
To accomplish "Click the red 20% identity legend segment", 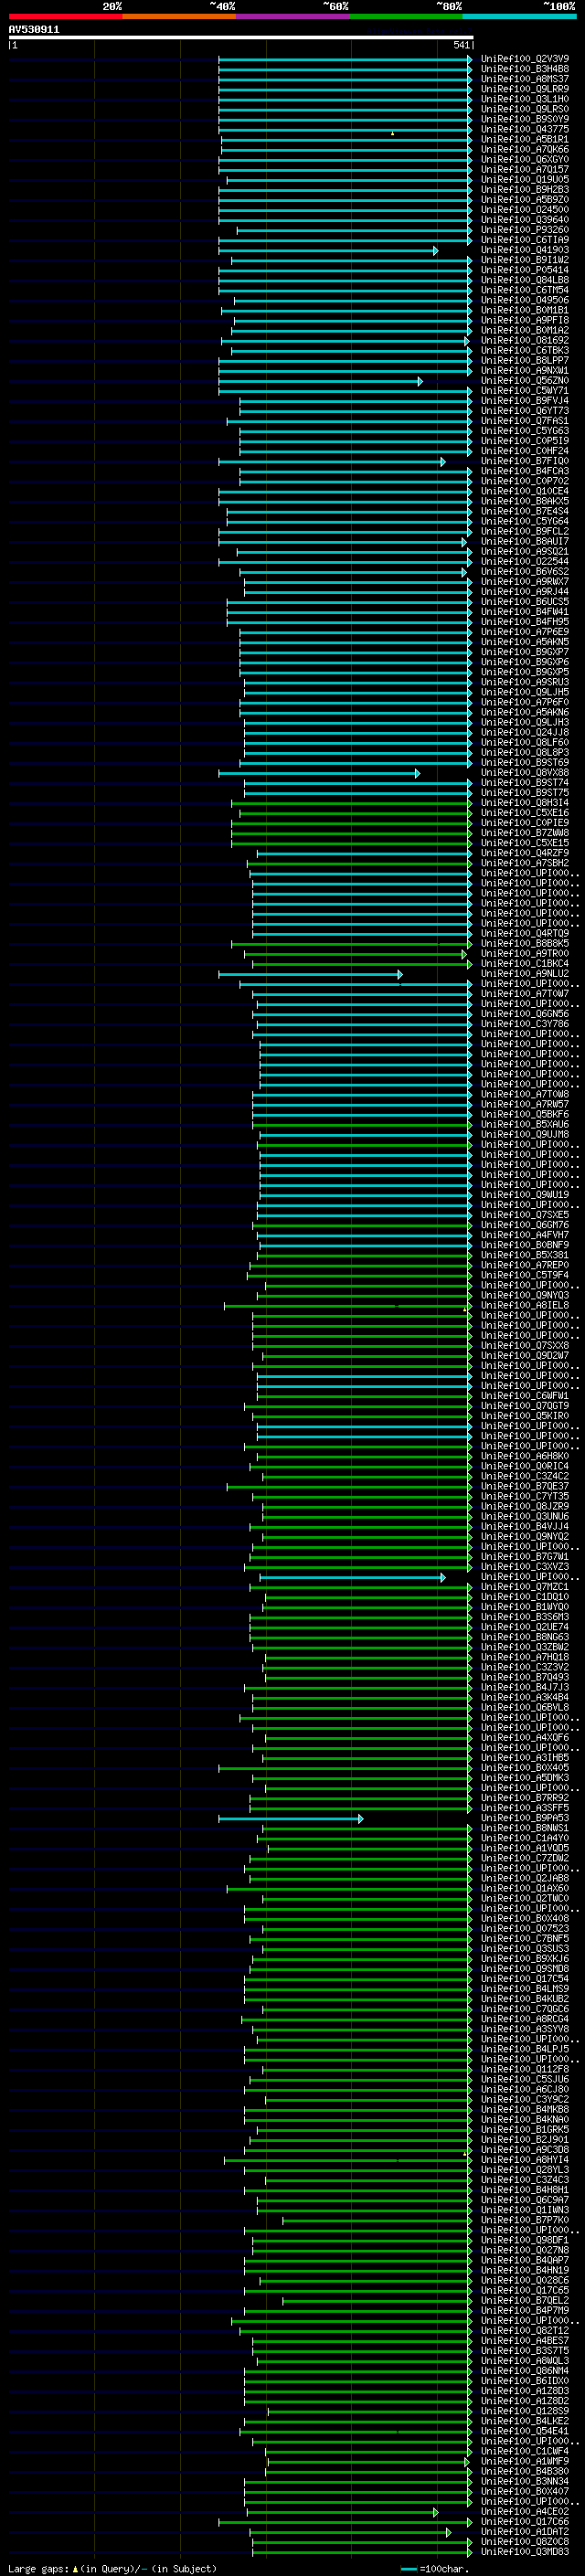I will pyautogui.click(x=65, y=17).
